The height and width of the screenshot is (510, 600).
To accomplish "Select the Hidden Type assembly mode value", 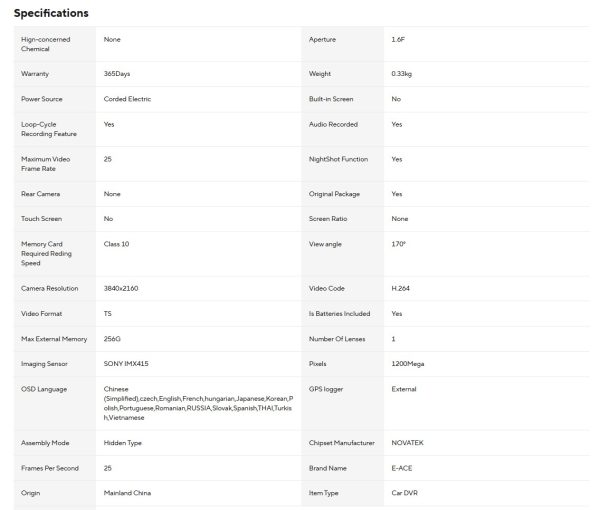I will tap(124, 442).
